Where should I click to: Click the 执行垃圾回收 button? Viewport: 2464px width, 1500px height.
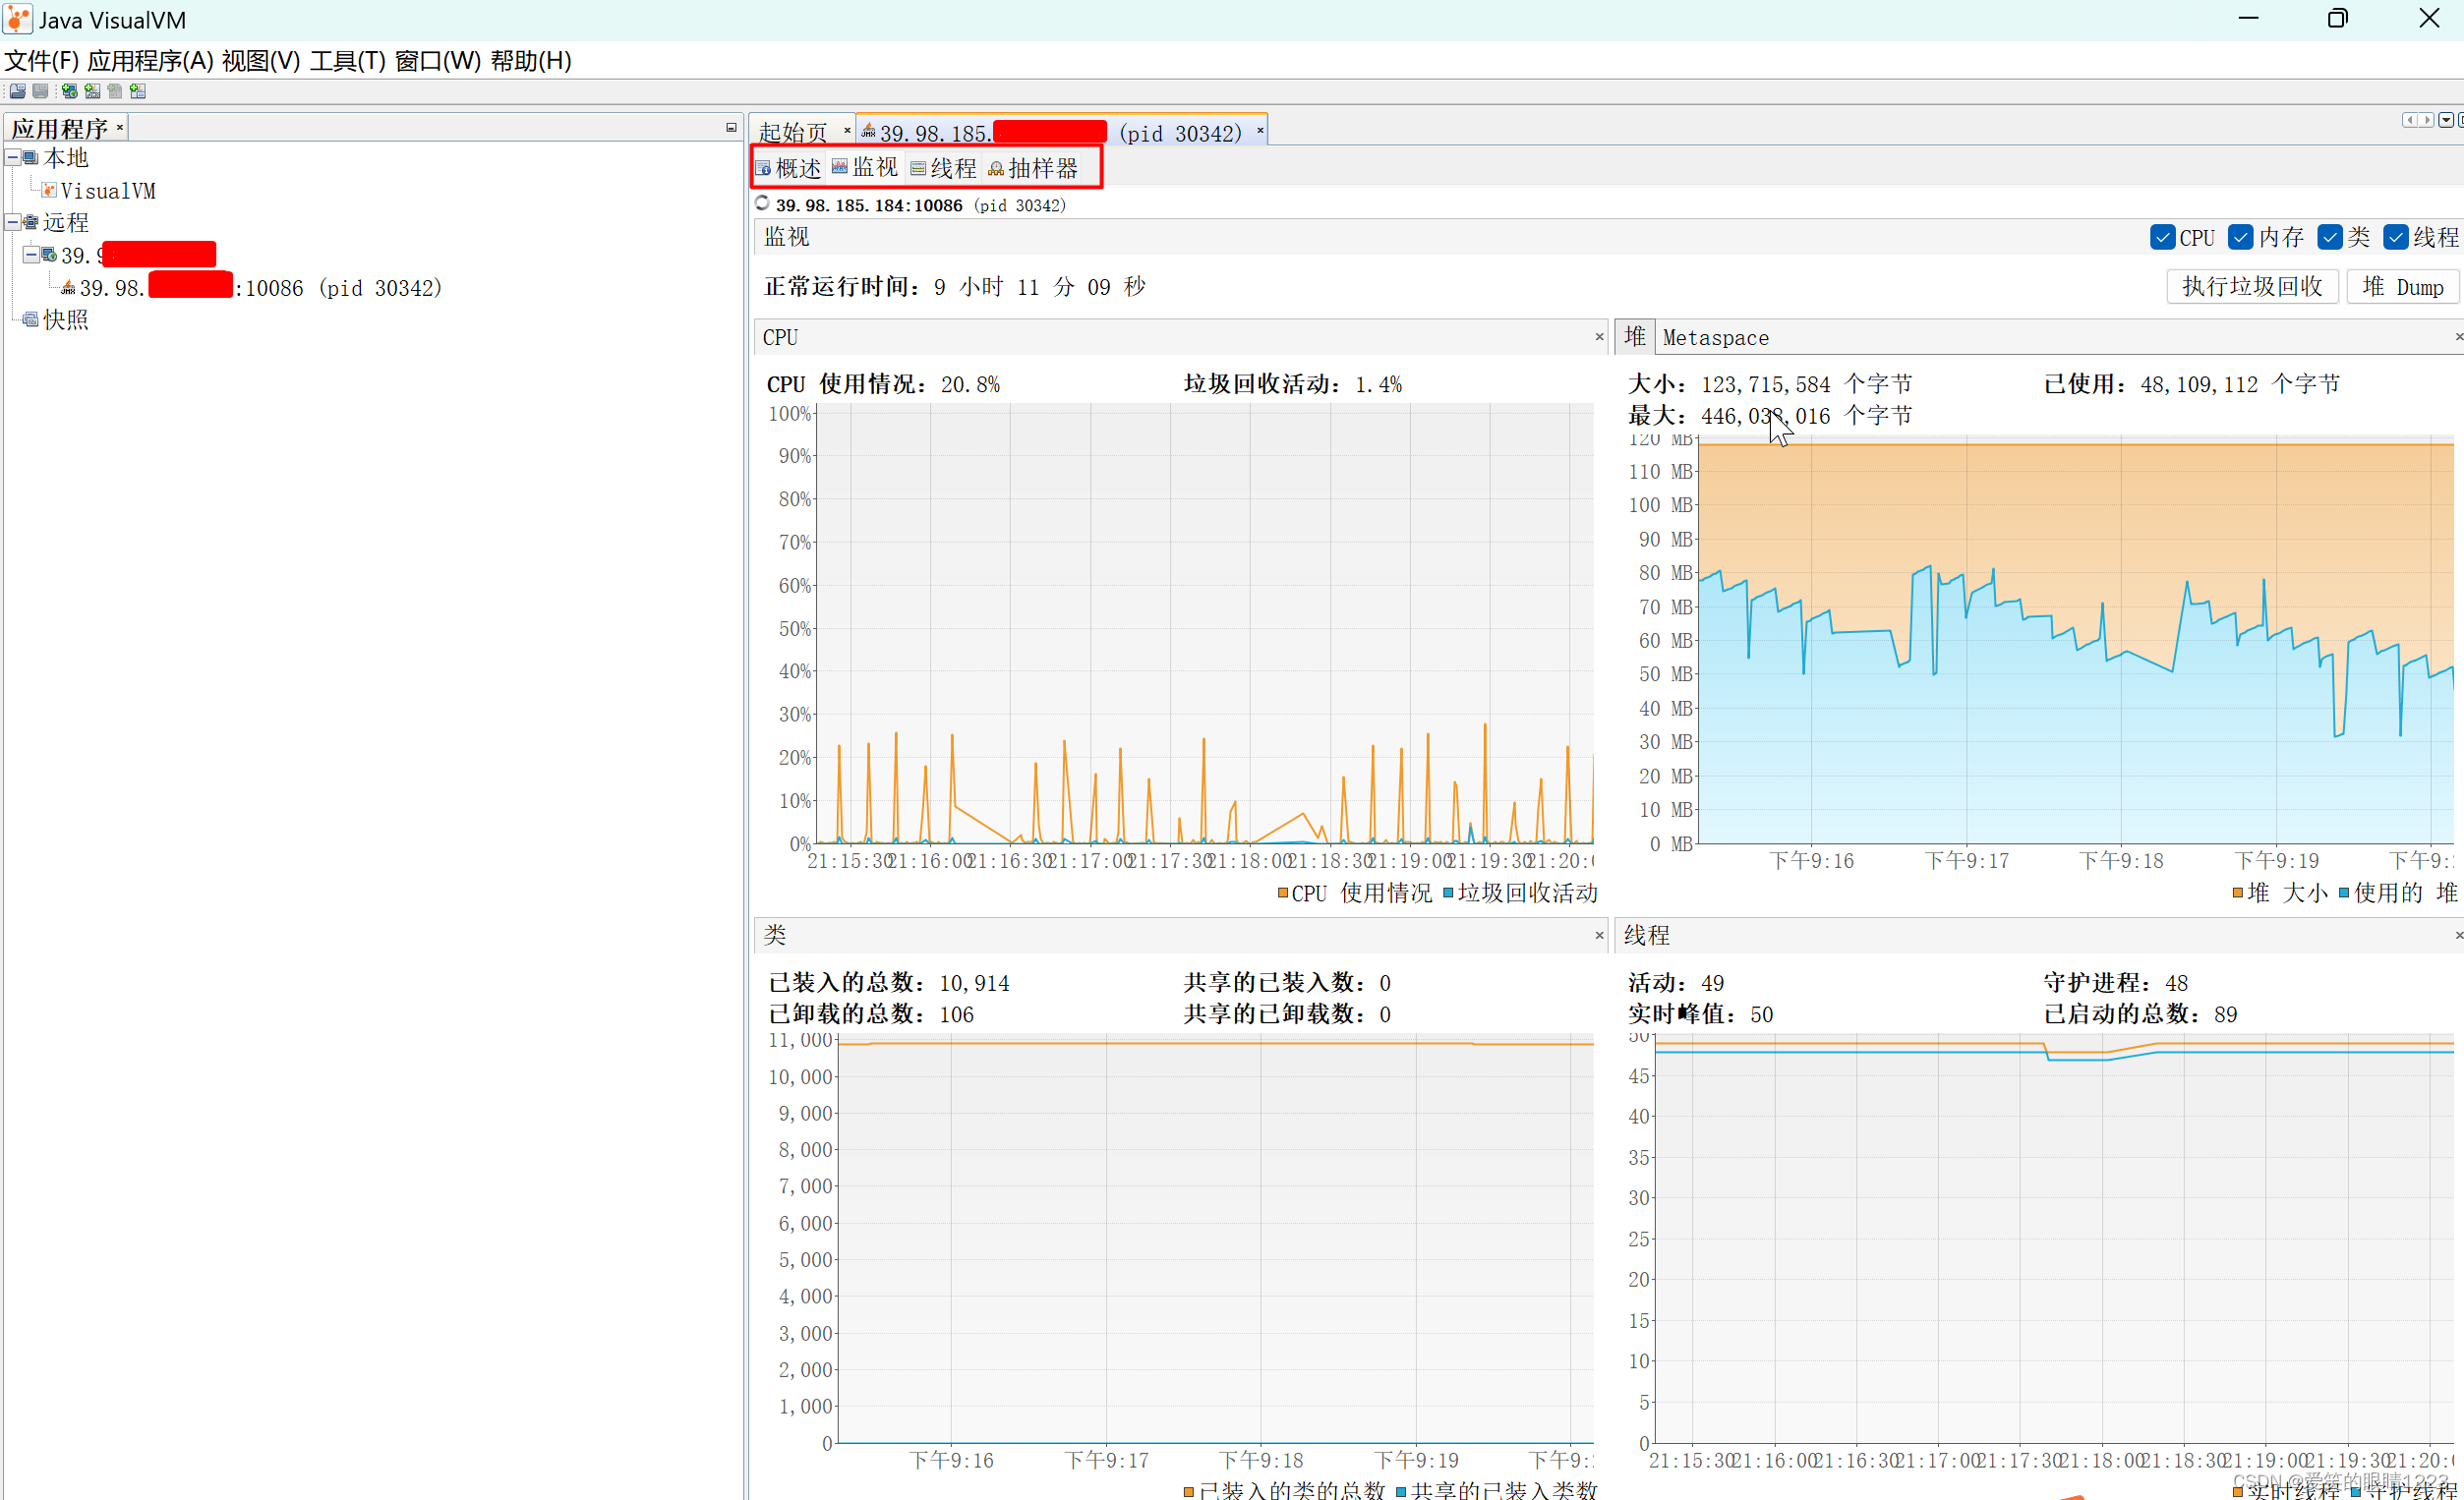(x=2251, y=287)
